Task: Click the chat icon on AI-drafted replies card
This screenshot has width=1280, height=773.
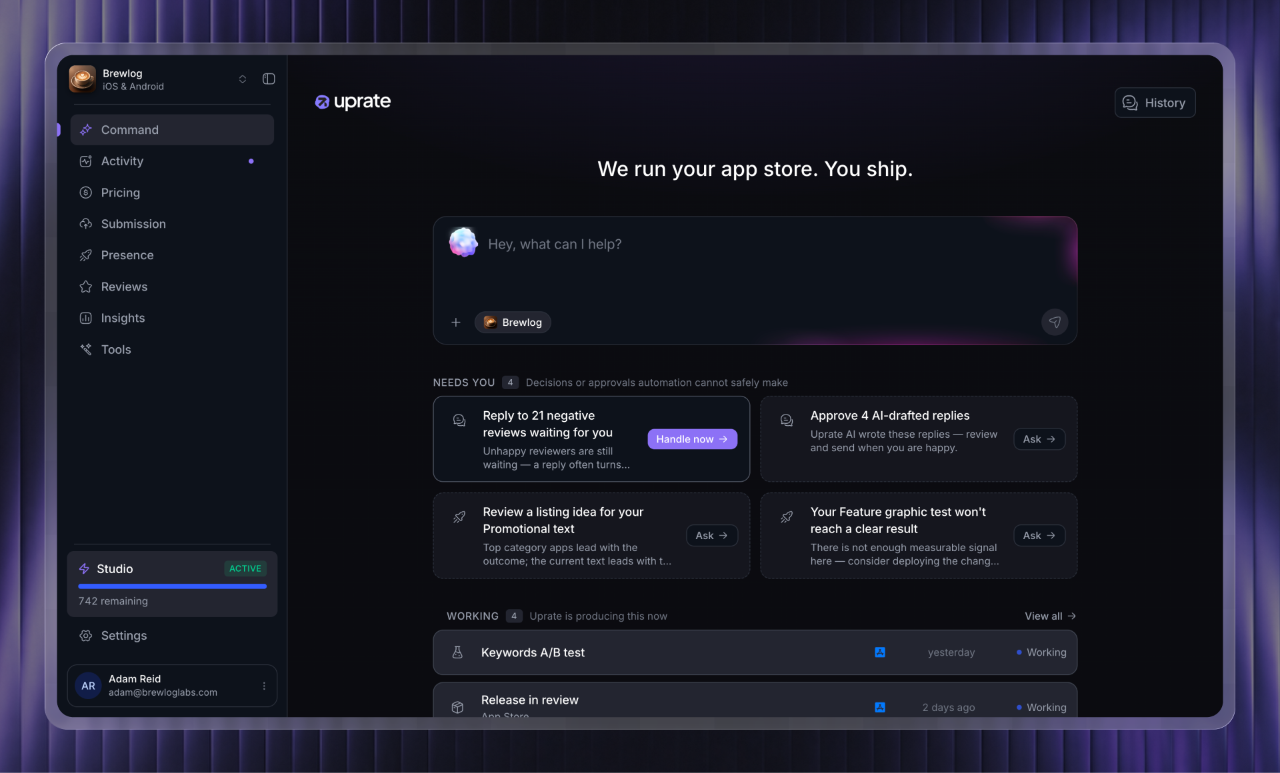Action: click(787, 421)
